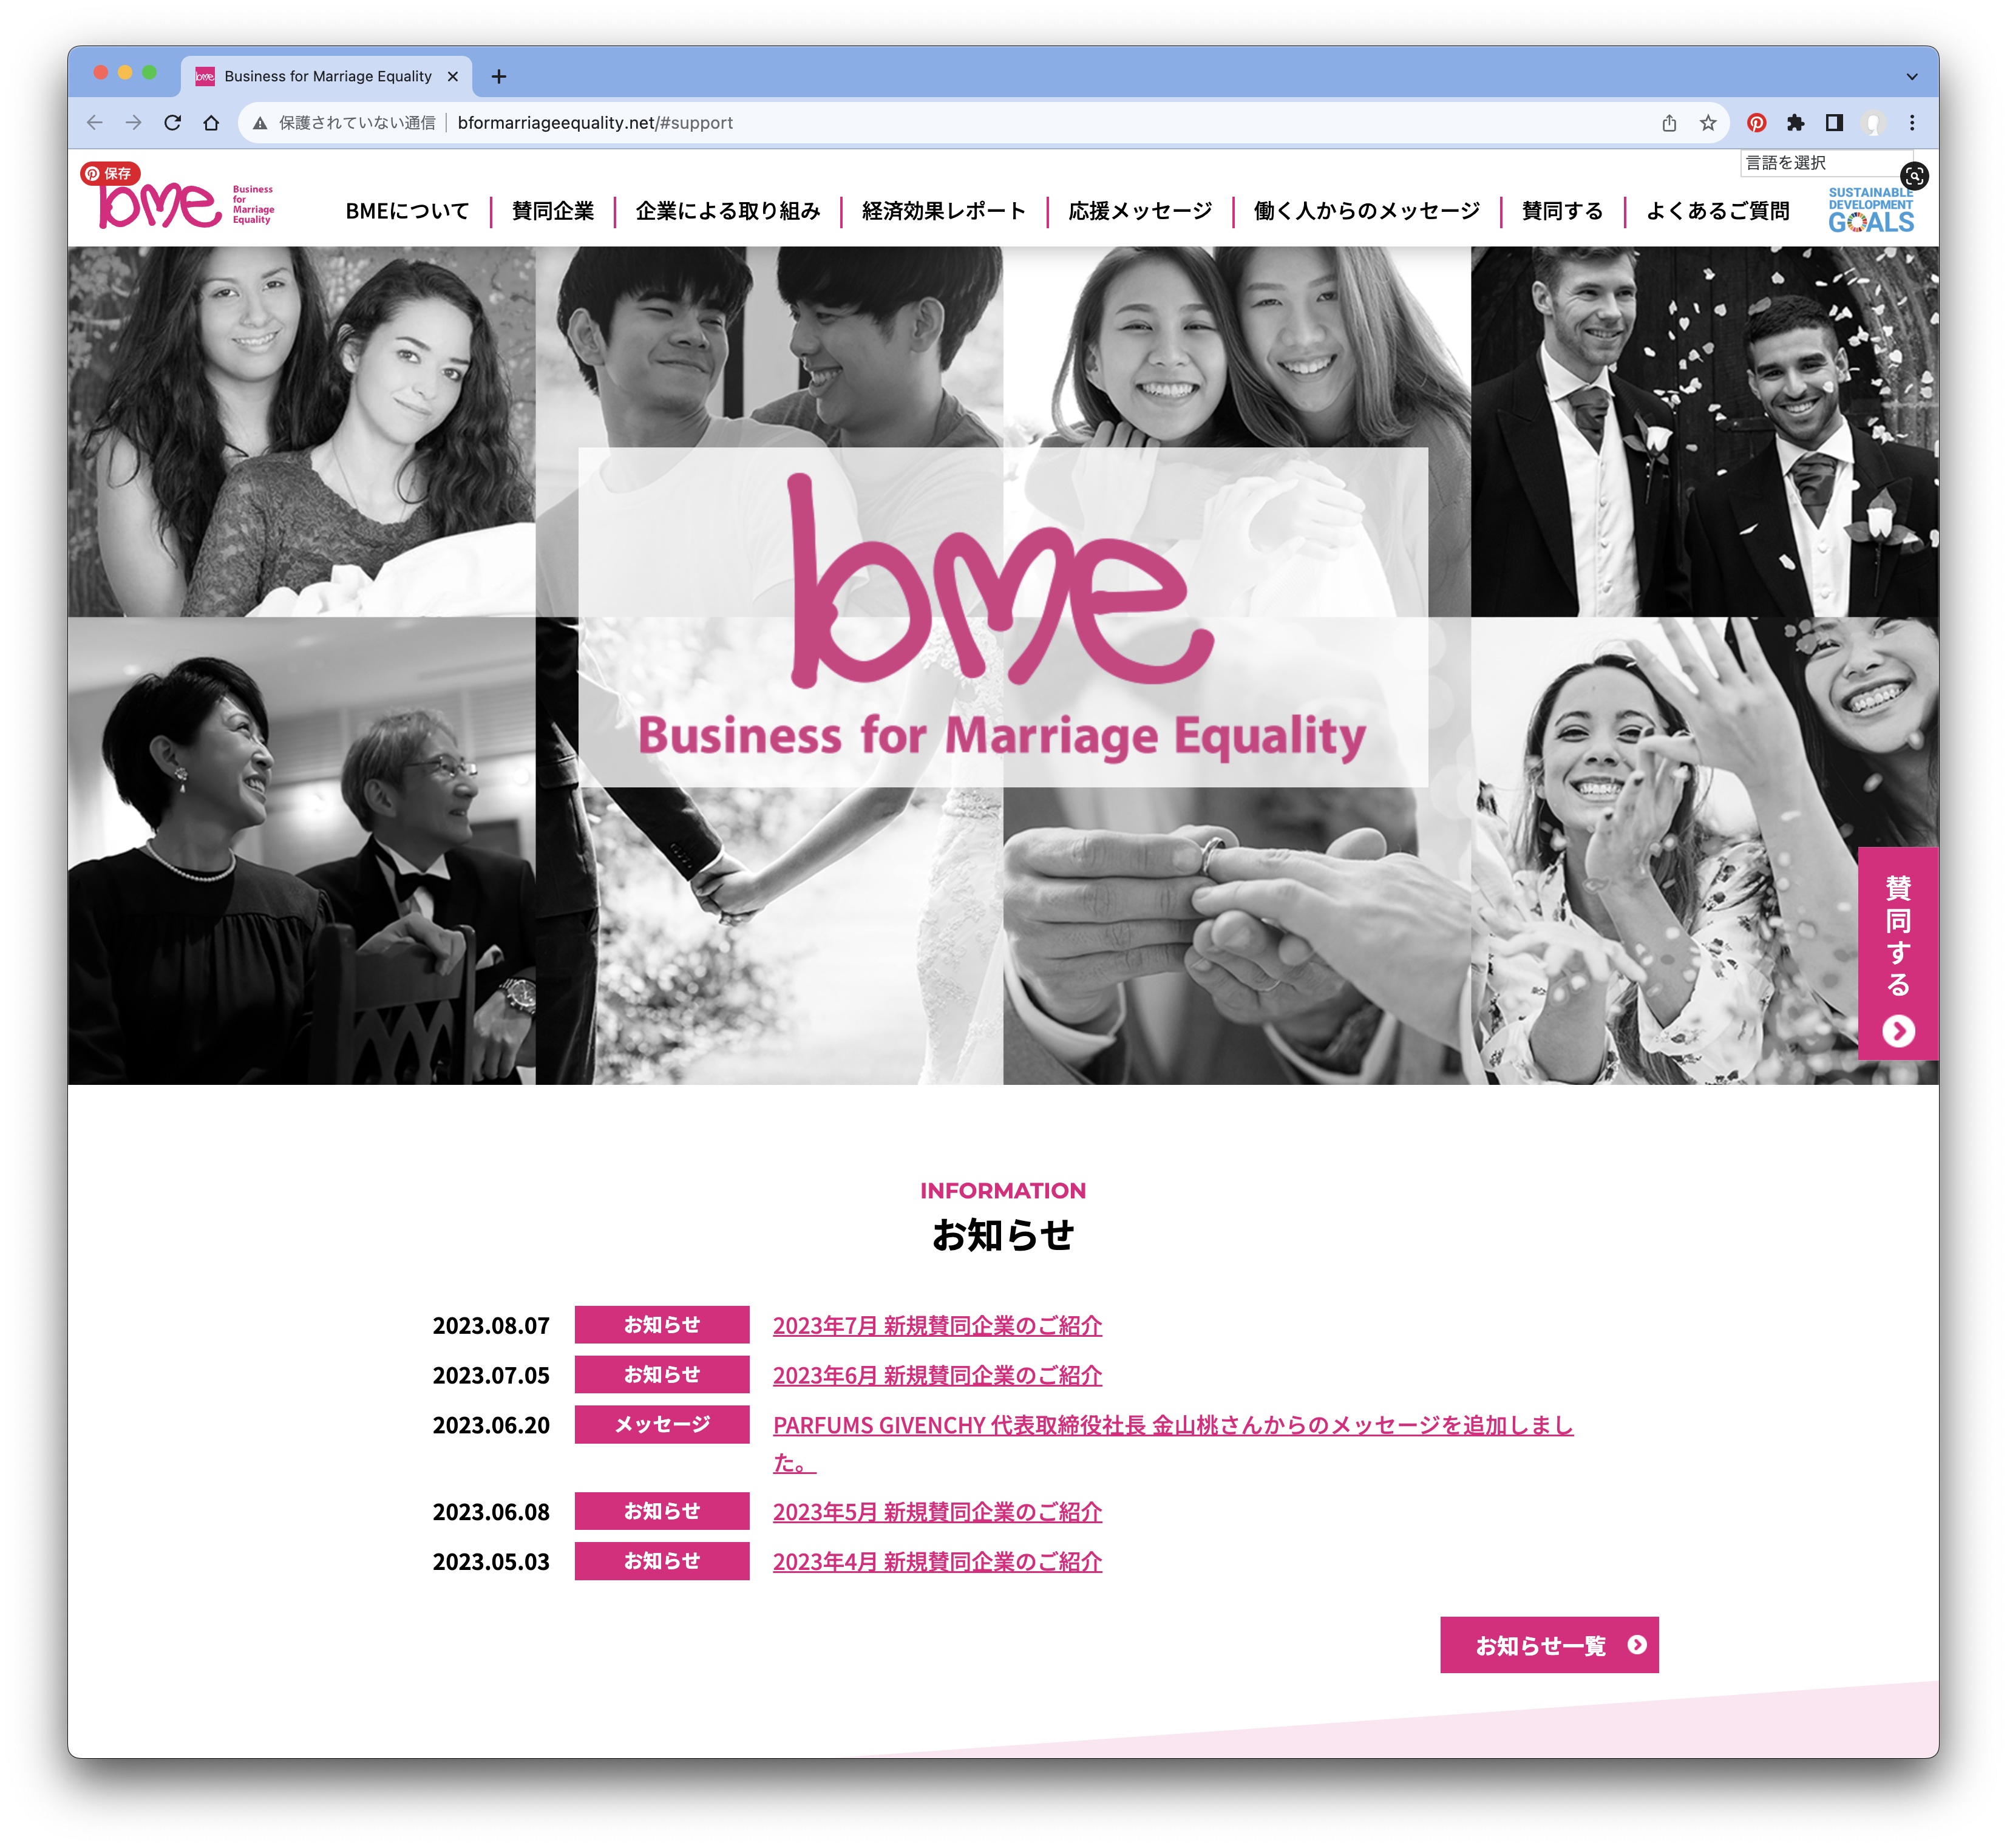Click the older couple in formalwear photo
Screen dimensions: 2007x1848
(x=301, y=851)
